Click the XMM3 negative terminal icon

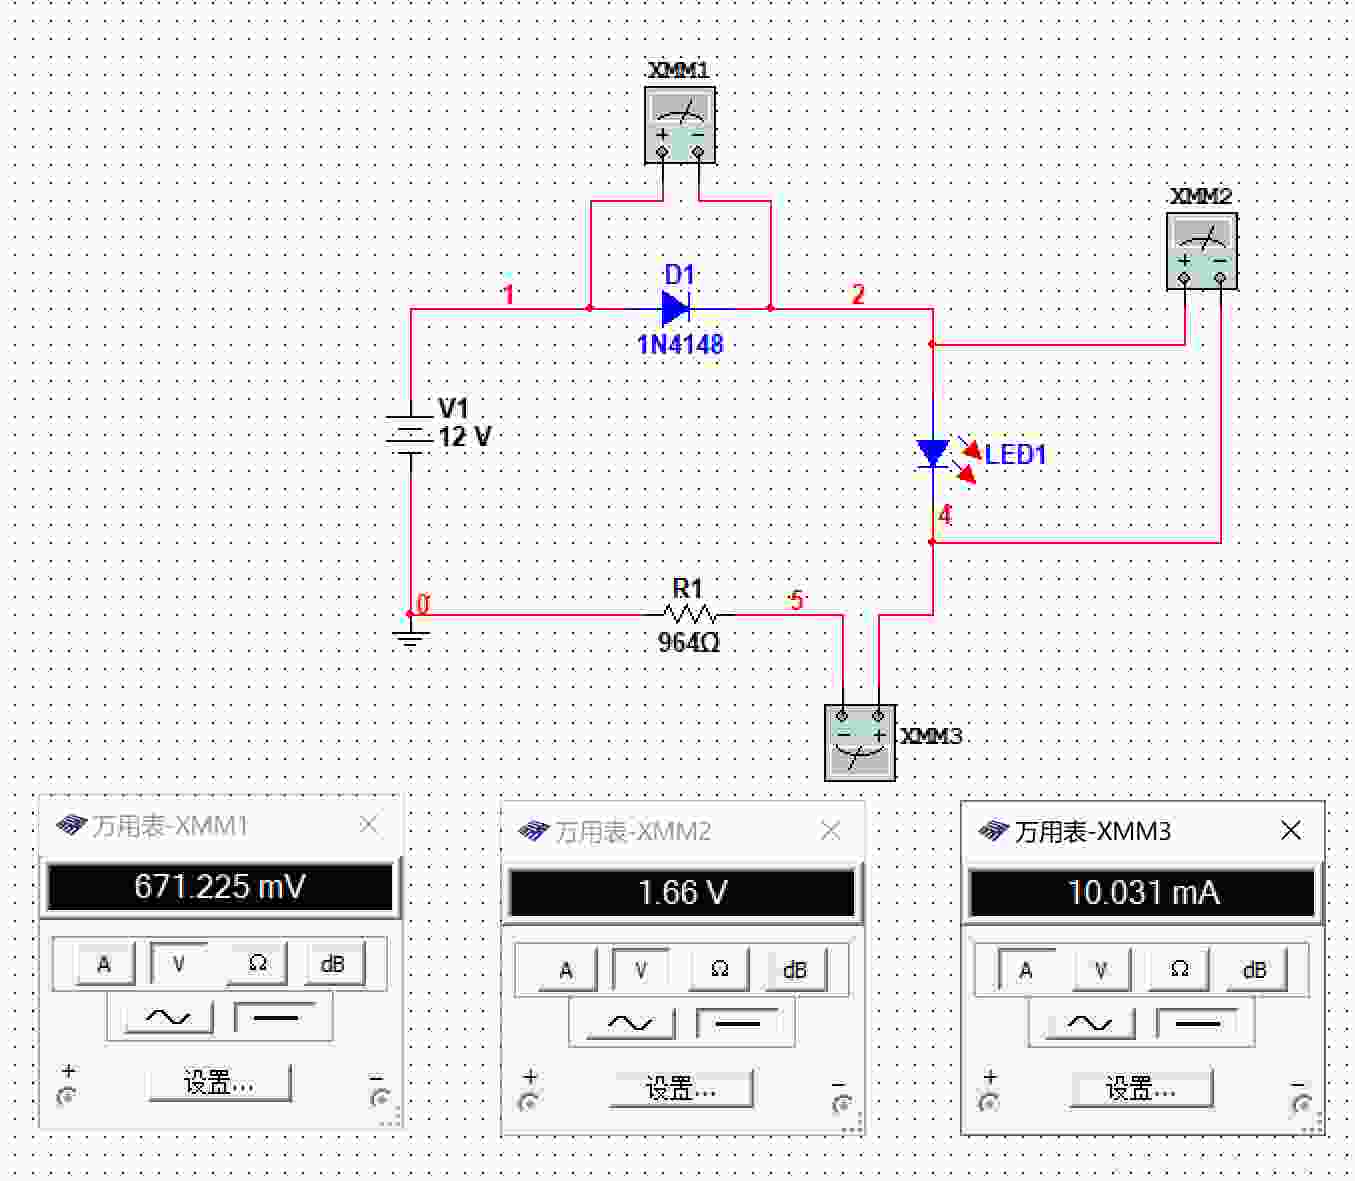coord(1301,1104)
